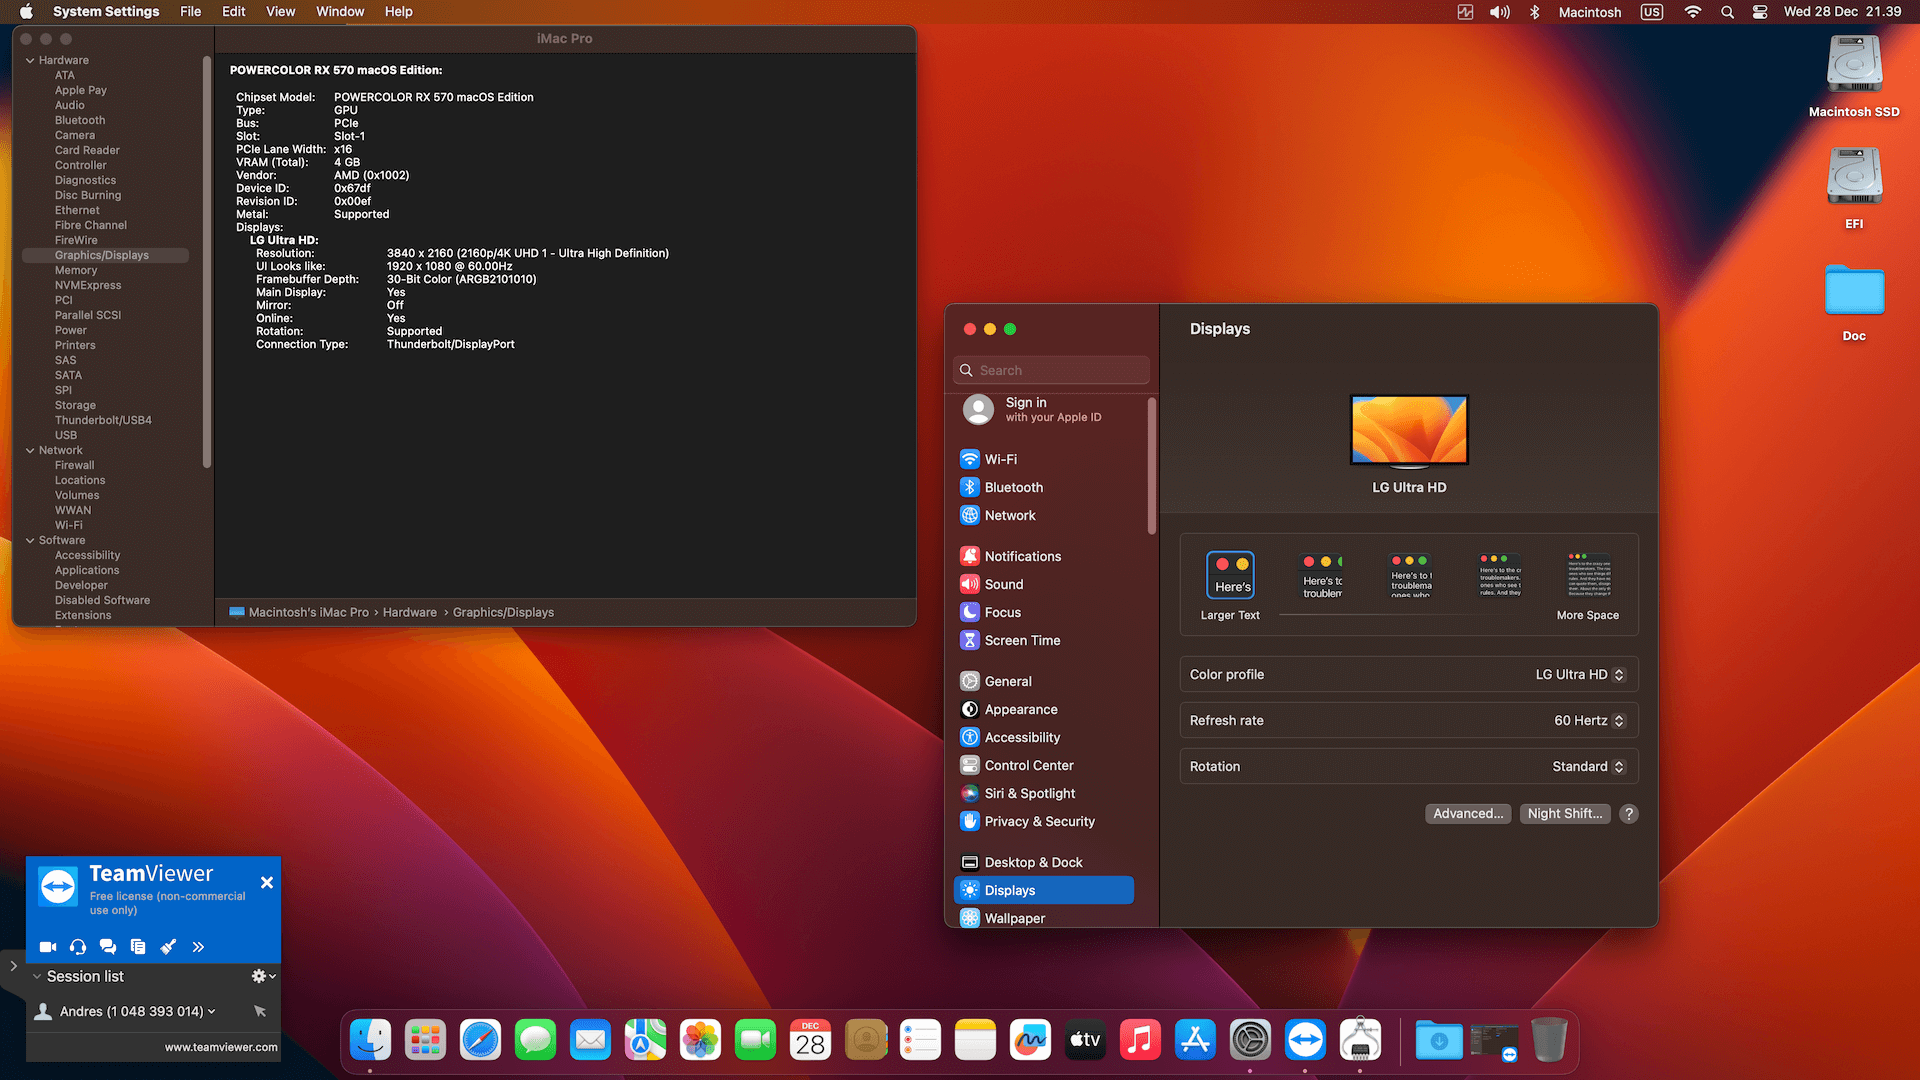1920x1080 pixels.
Task: Collapse the Hardware tree section
Action: point(30,61)
